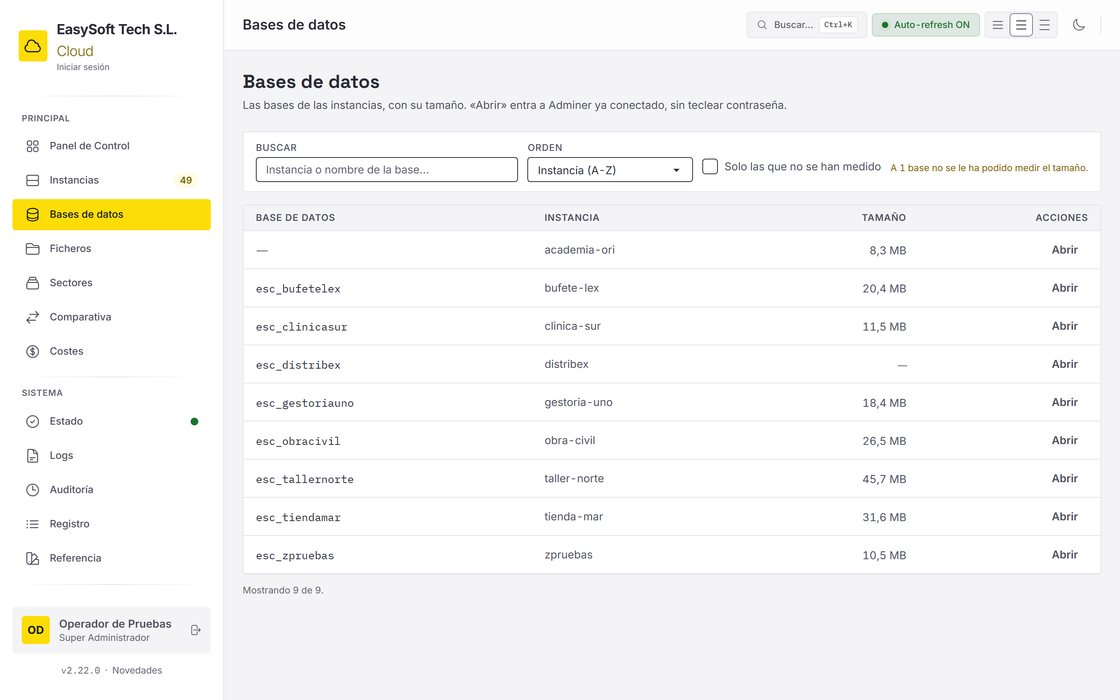Image resolution: width=1120 pixels, height=700 pixels.
Task: Click Abrir for esc_bufetelex
Action: click(x=1064, y=288)
